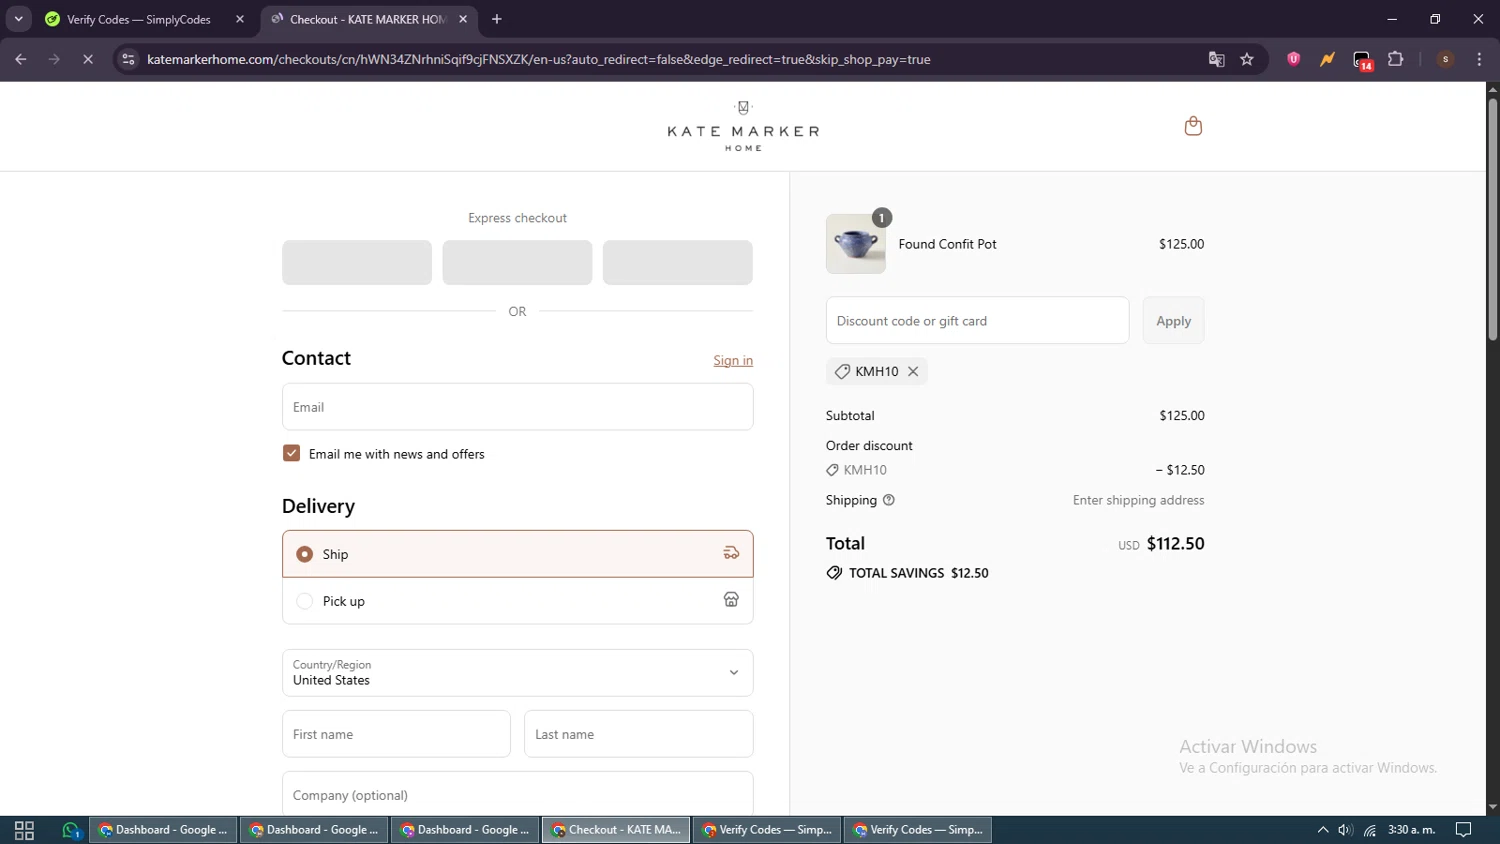Bookmark this page with the star icon
Viewport: 1500px width, 844px height.
pyautogui.click(x=1247, y=59)
